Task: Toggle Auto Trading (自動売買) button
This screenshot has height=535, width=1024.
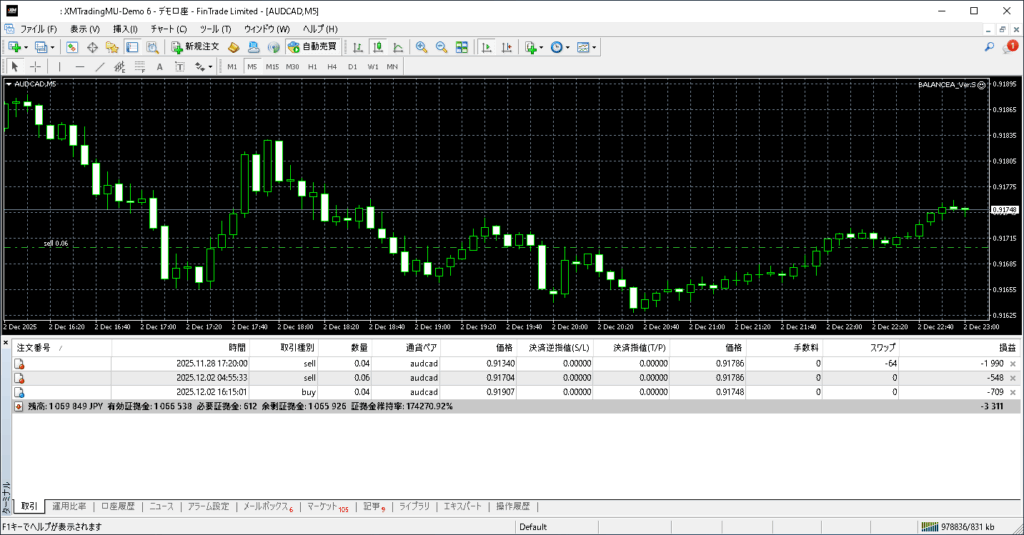Action: tap(312, 47)
